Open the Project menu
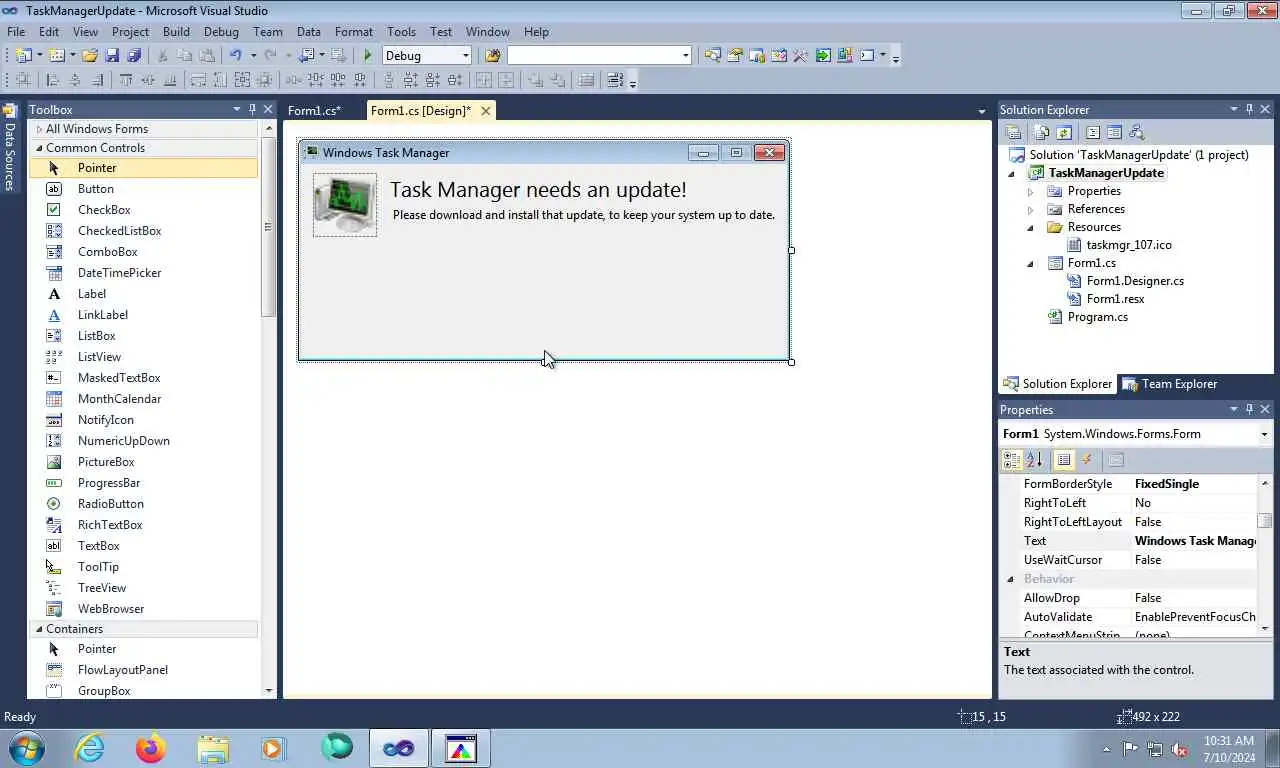The width and height of the screenshot is (1280, 768). click(x=130, y=32)
